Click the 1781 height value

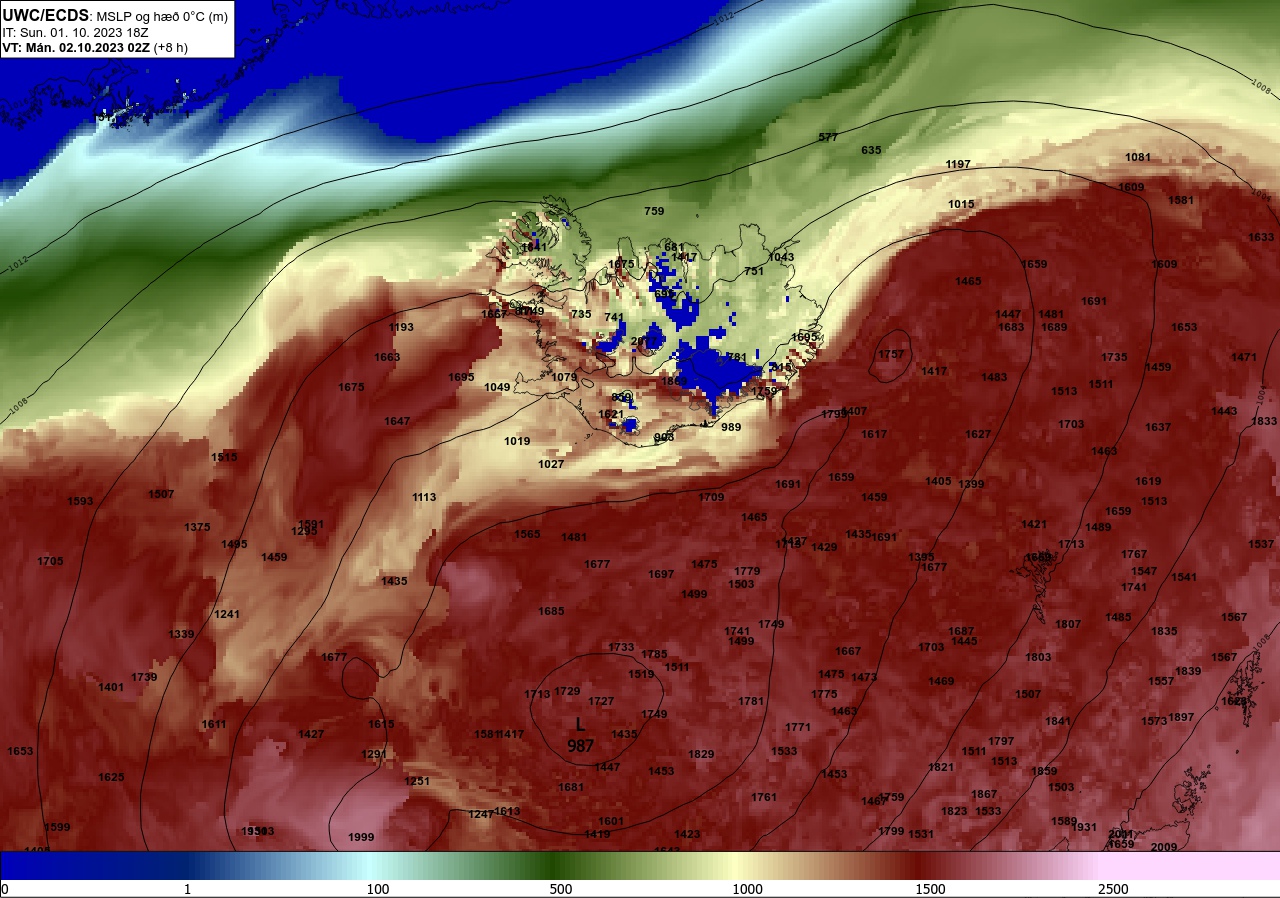[751, 701]
